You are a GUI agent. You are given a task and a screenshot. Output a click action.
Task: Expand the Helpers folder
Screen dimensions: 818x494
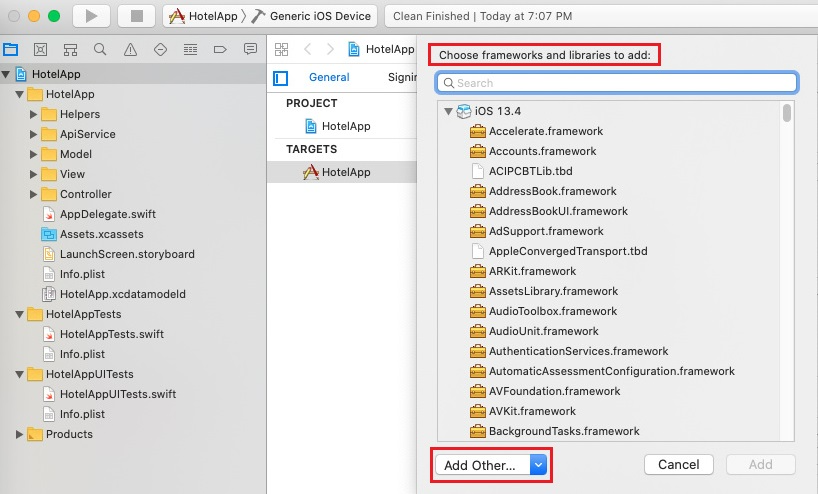click(x=33, y=114)
